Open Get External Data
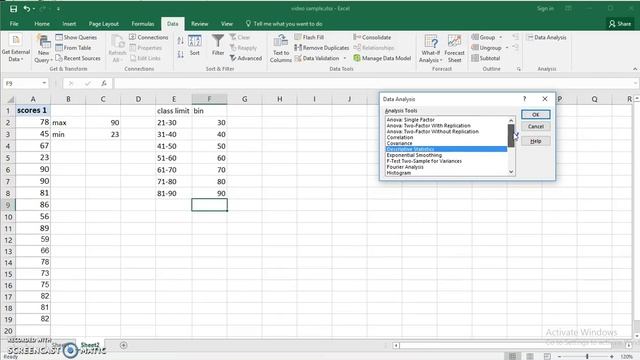 point(16,48)
